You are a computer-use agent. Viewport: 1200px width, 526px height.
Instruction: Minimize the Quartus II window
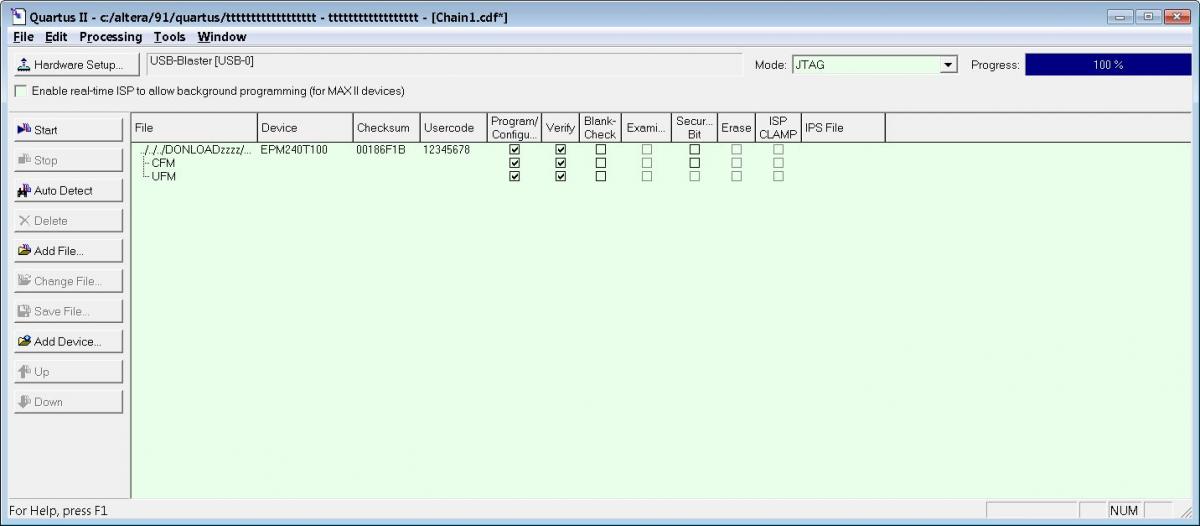point(1122,16)
